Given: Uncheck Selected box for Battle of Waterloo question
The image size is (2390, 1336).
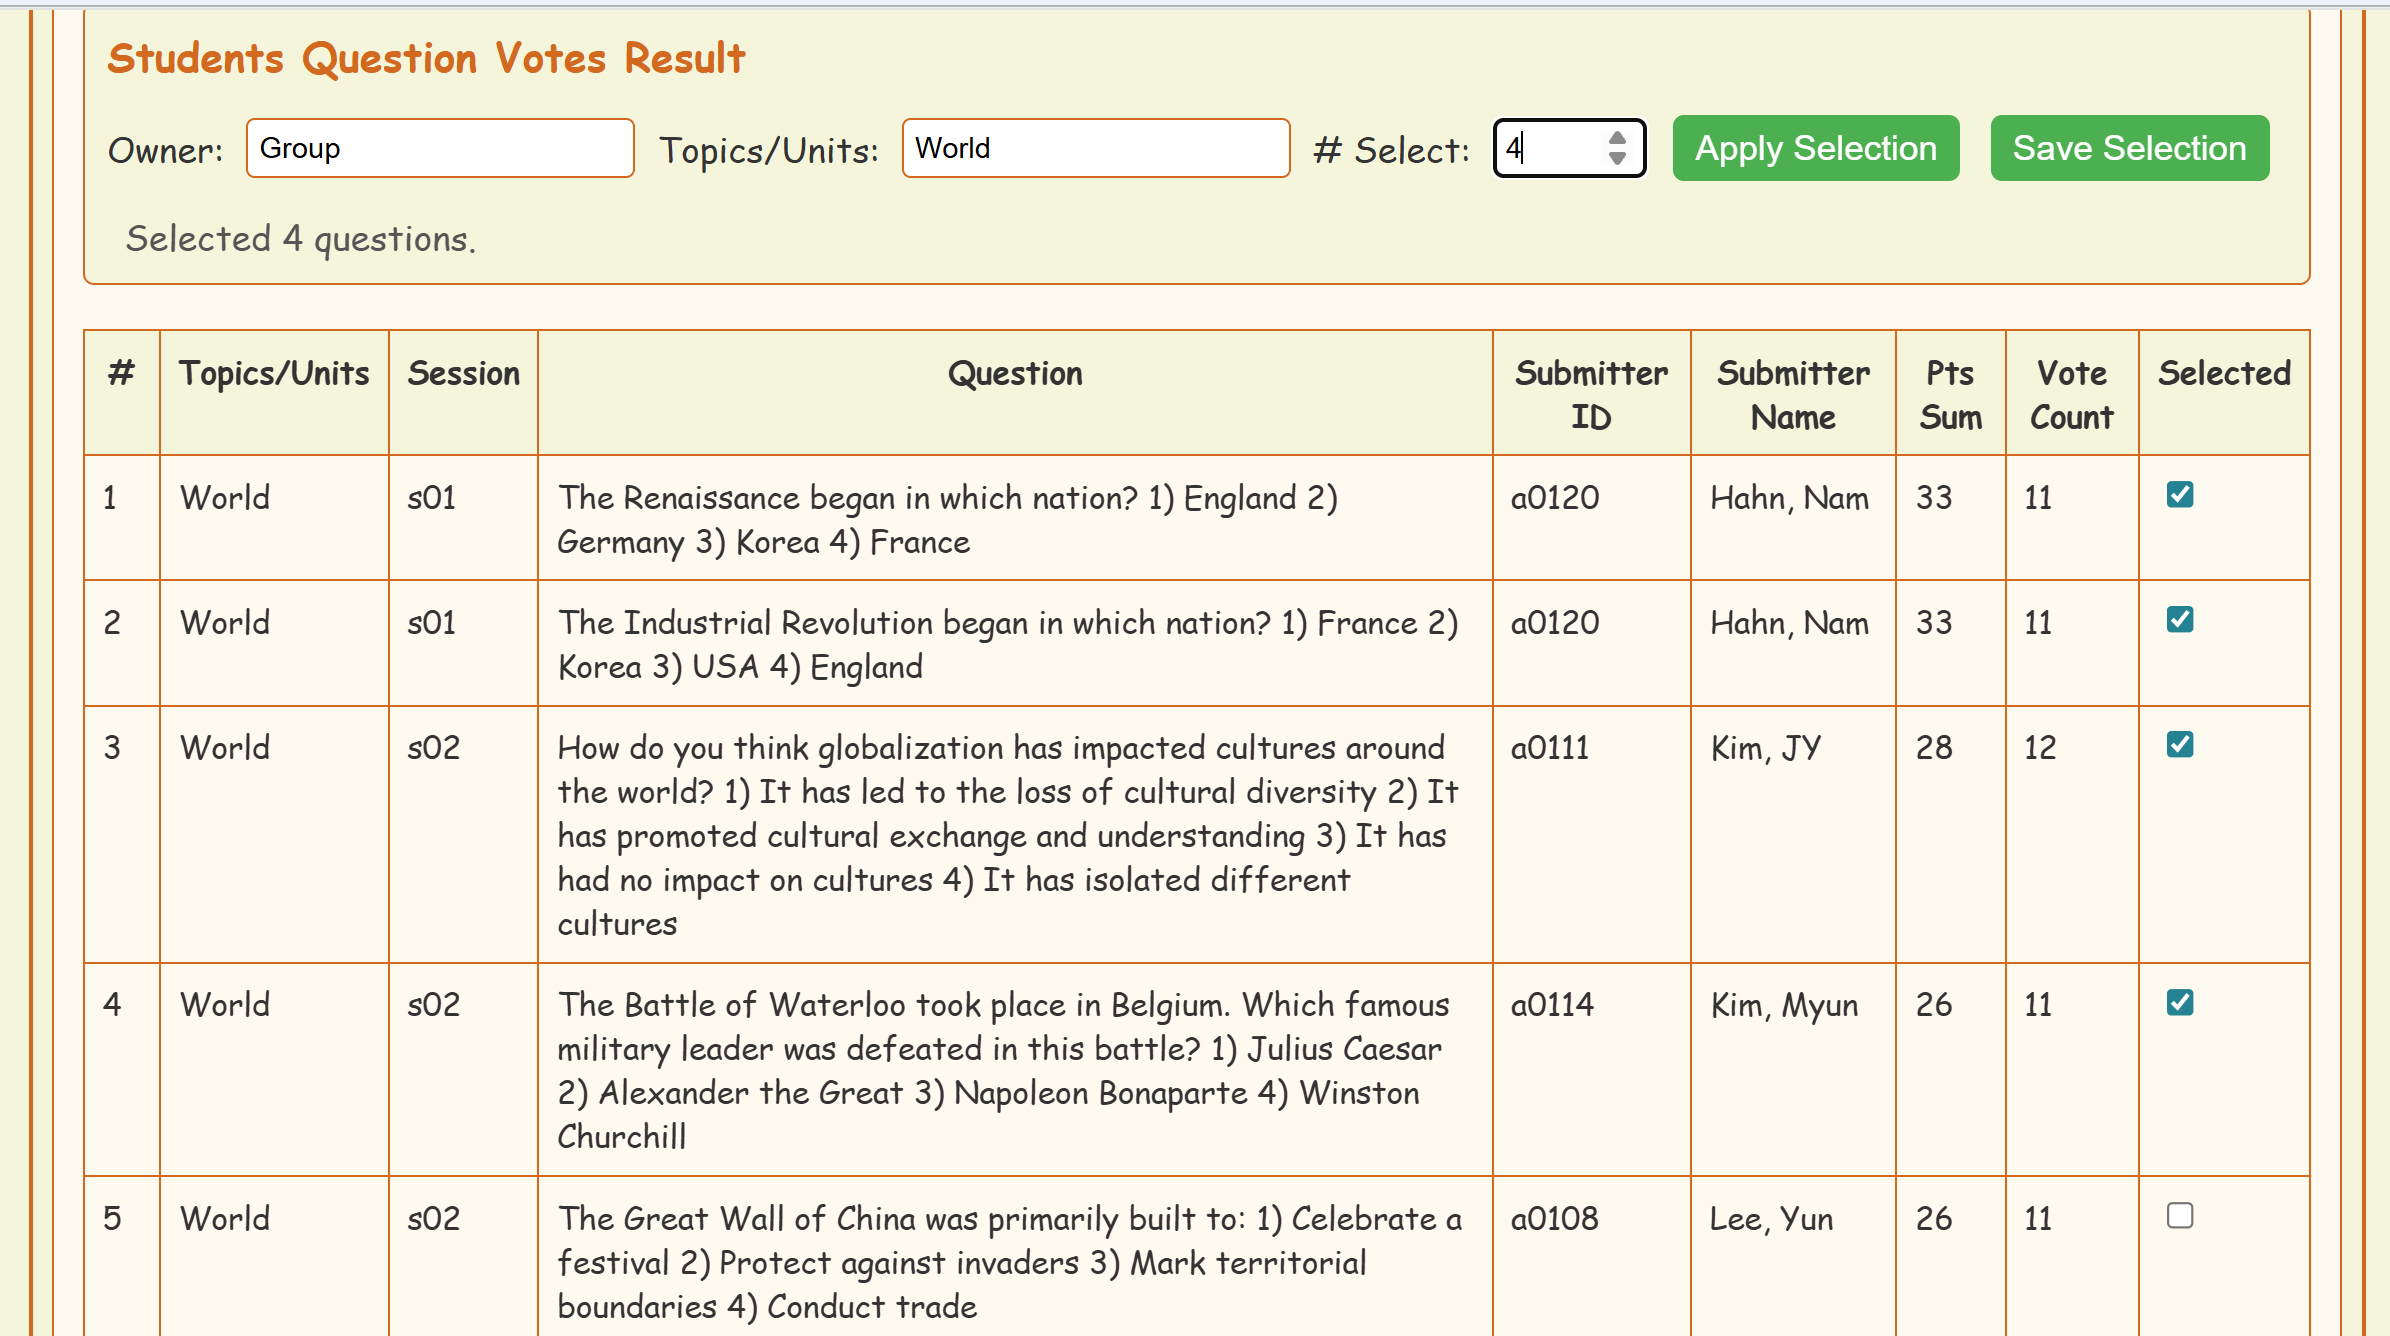Looking at the screenshot, I should click(x=2180, y=1002).
